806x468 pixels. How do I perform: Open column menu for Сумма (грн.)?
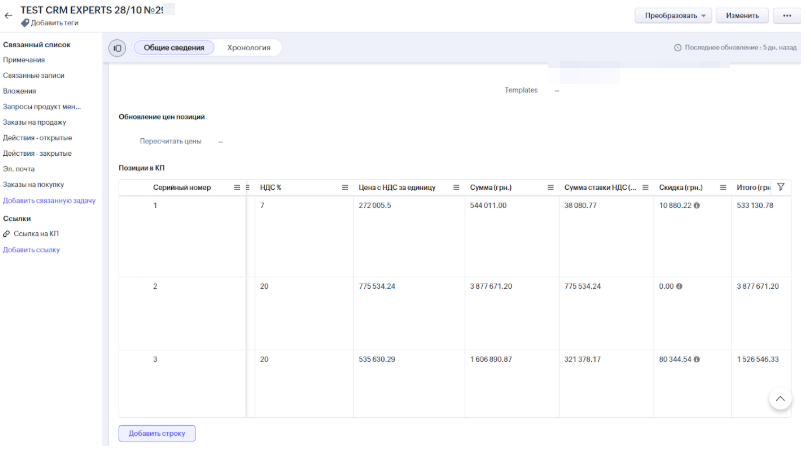pyautogui.click(x=551, y=188)
